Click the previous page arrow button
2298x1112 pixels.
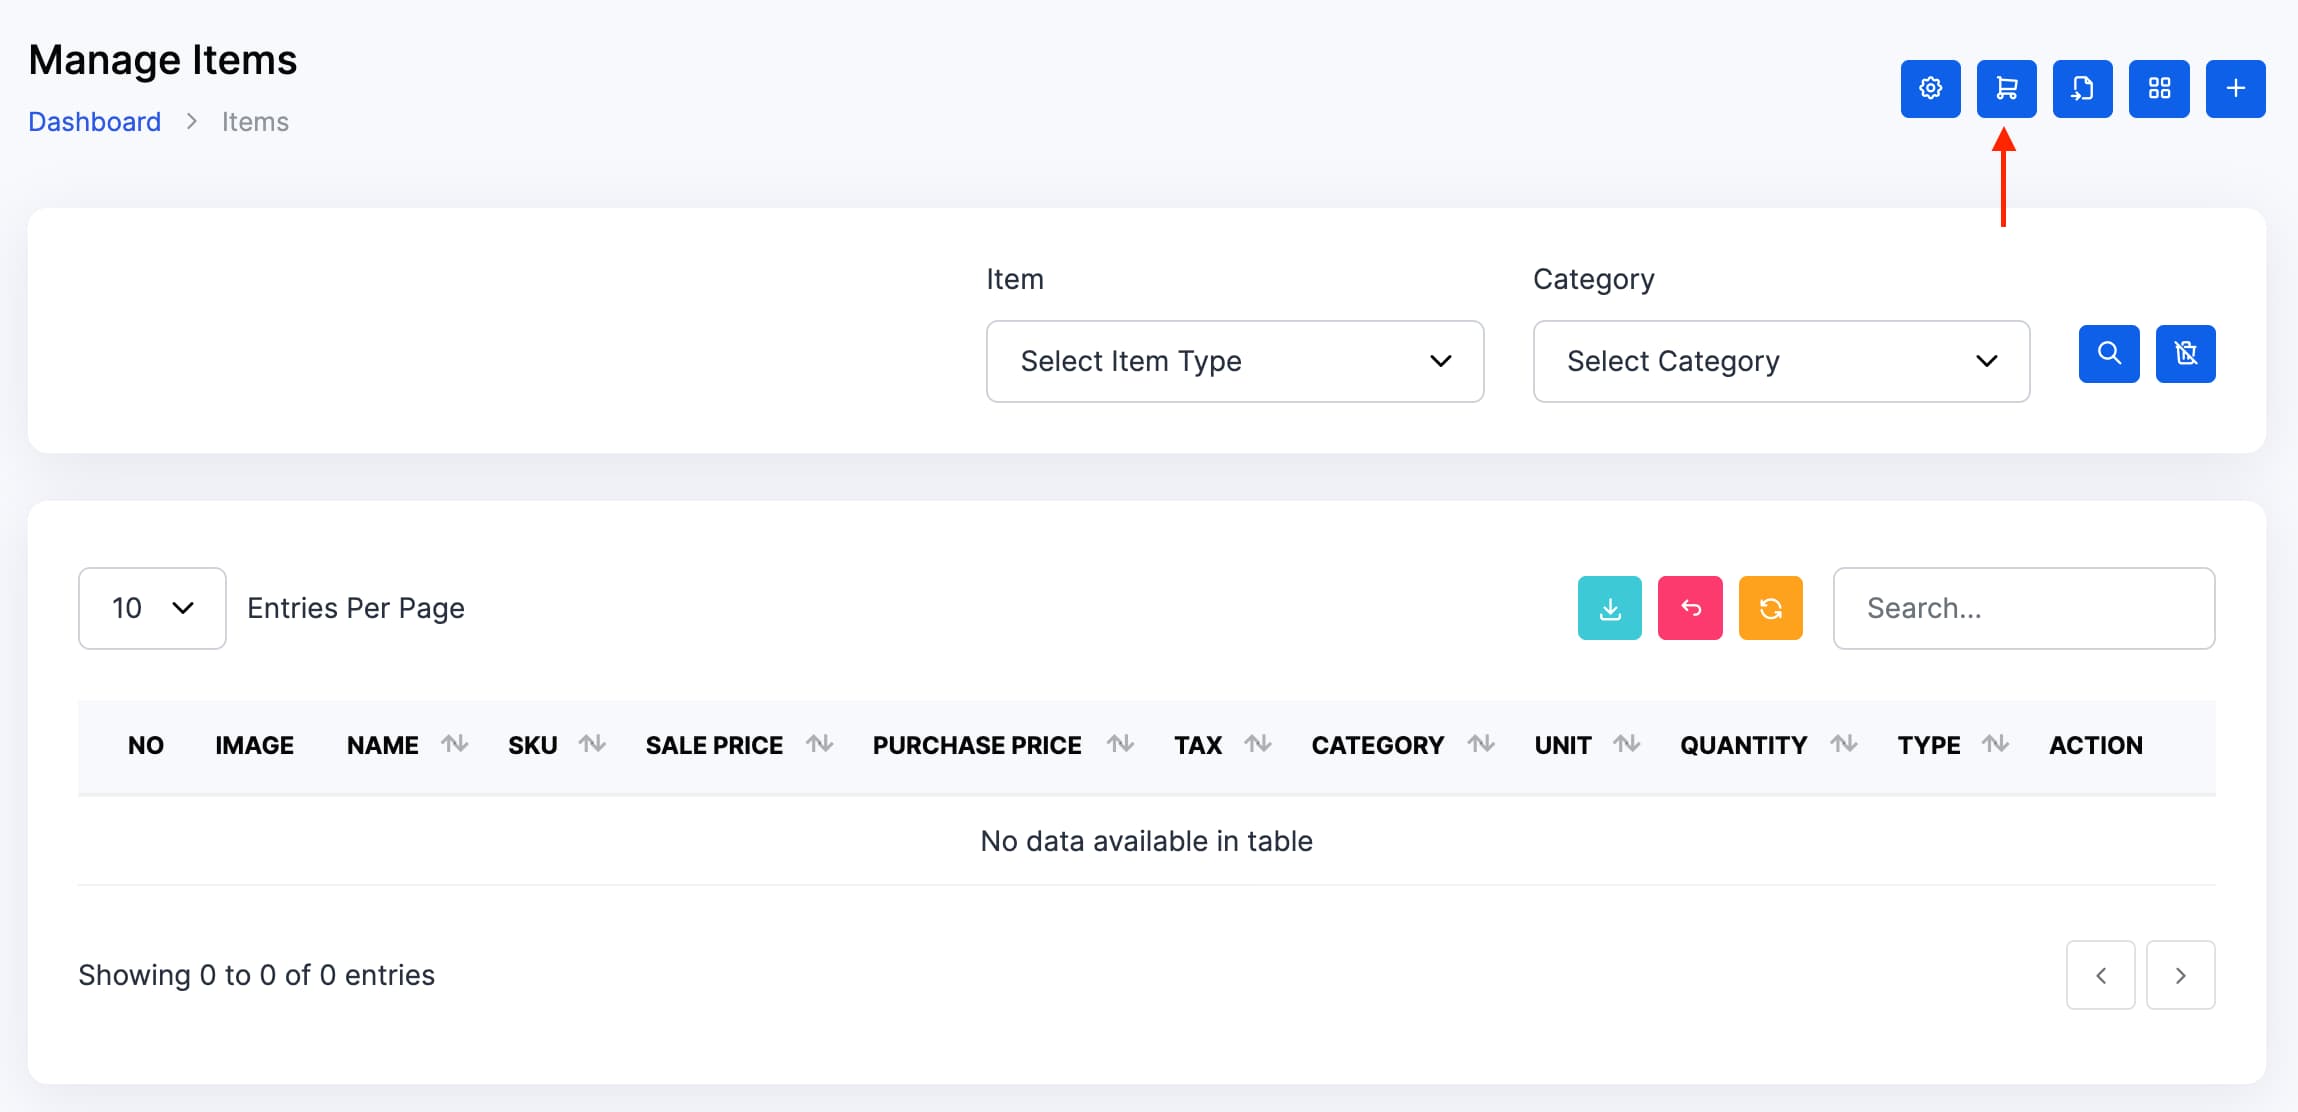2100,975
